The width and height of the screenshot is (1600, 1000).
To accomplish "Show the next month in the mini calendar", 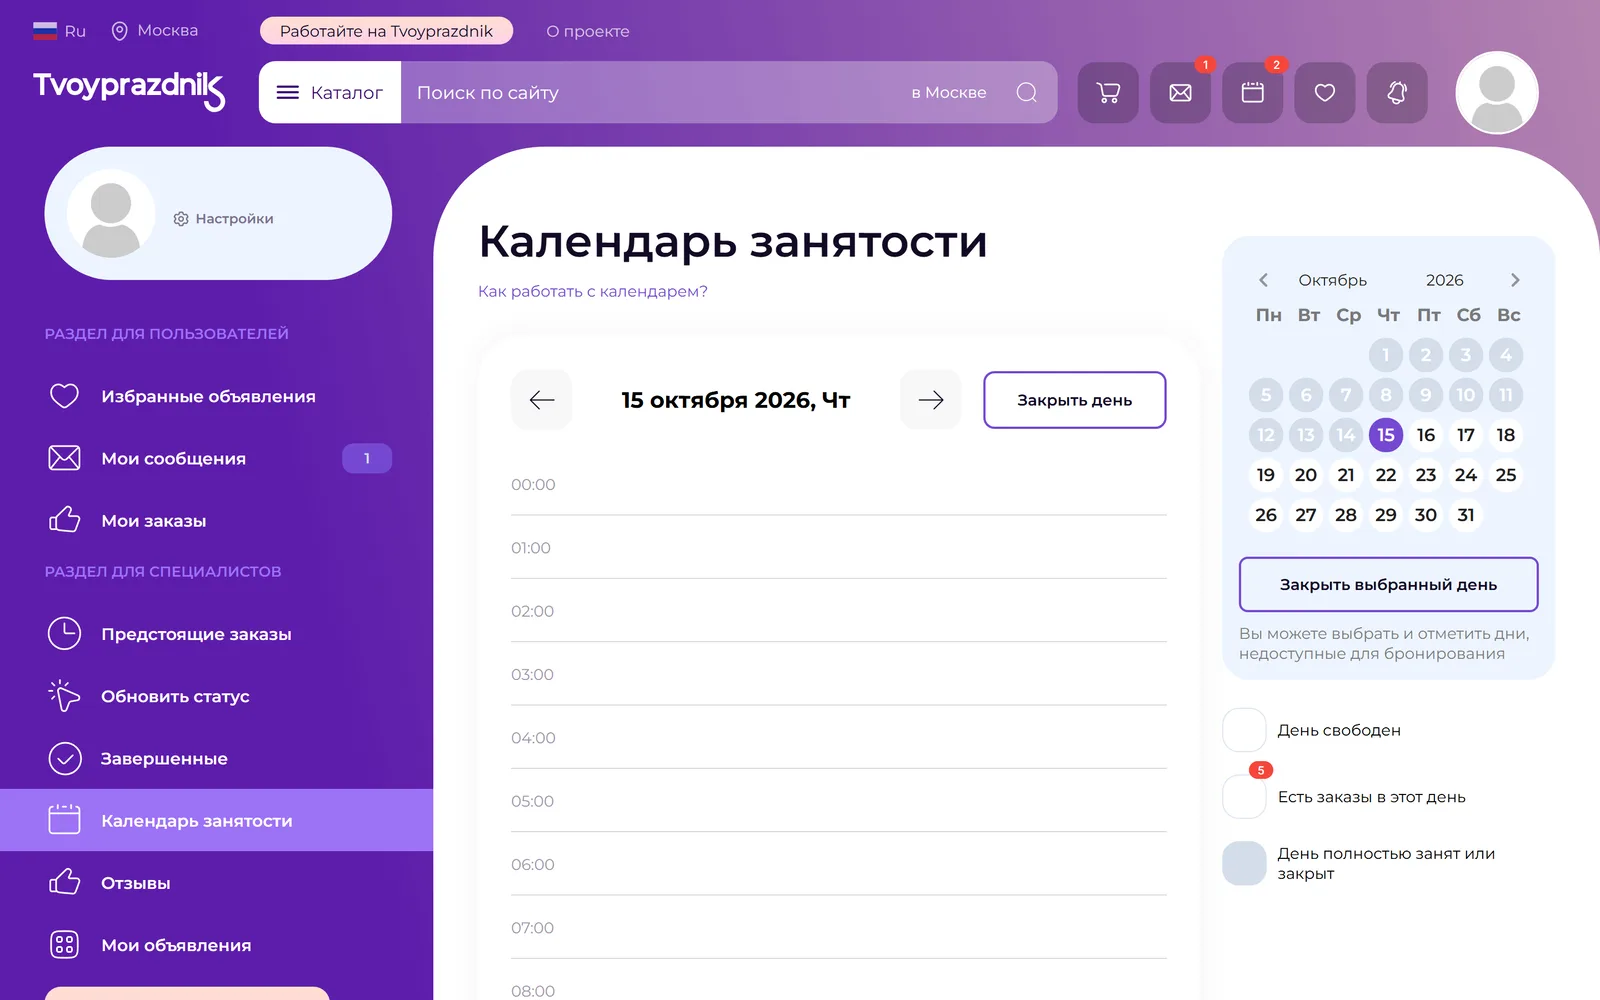I will point(1515,280).
